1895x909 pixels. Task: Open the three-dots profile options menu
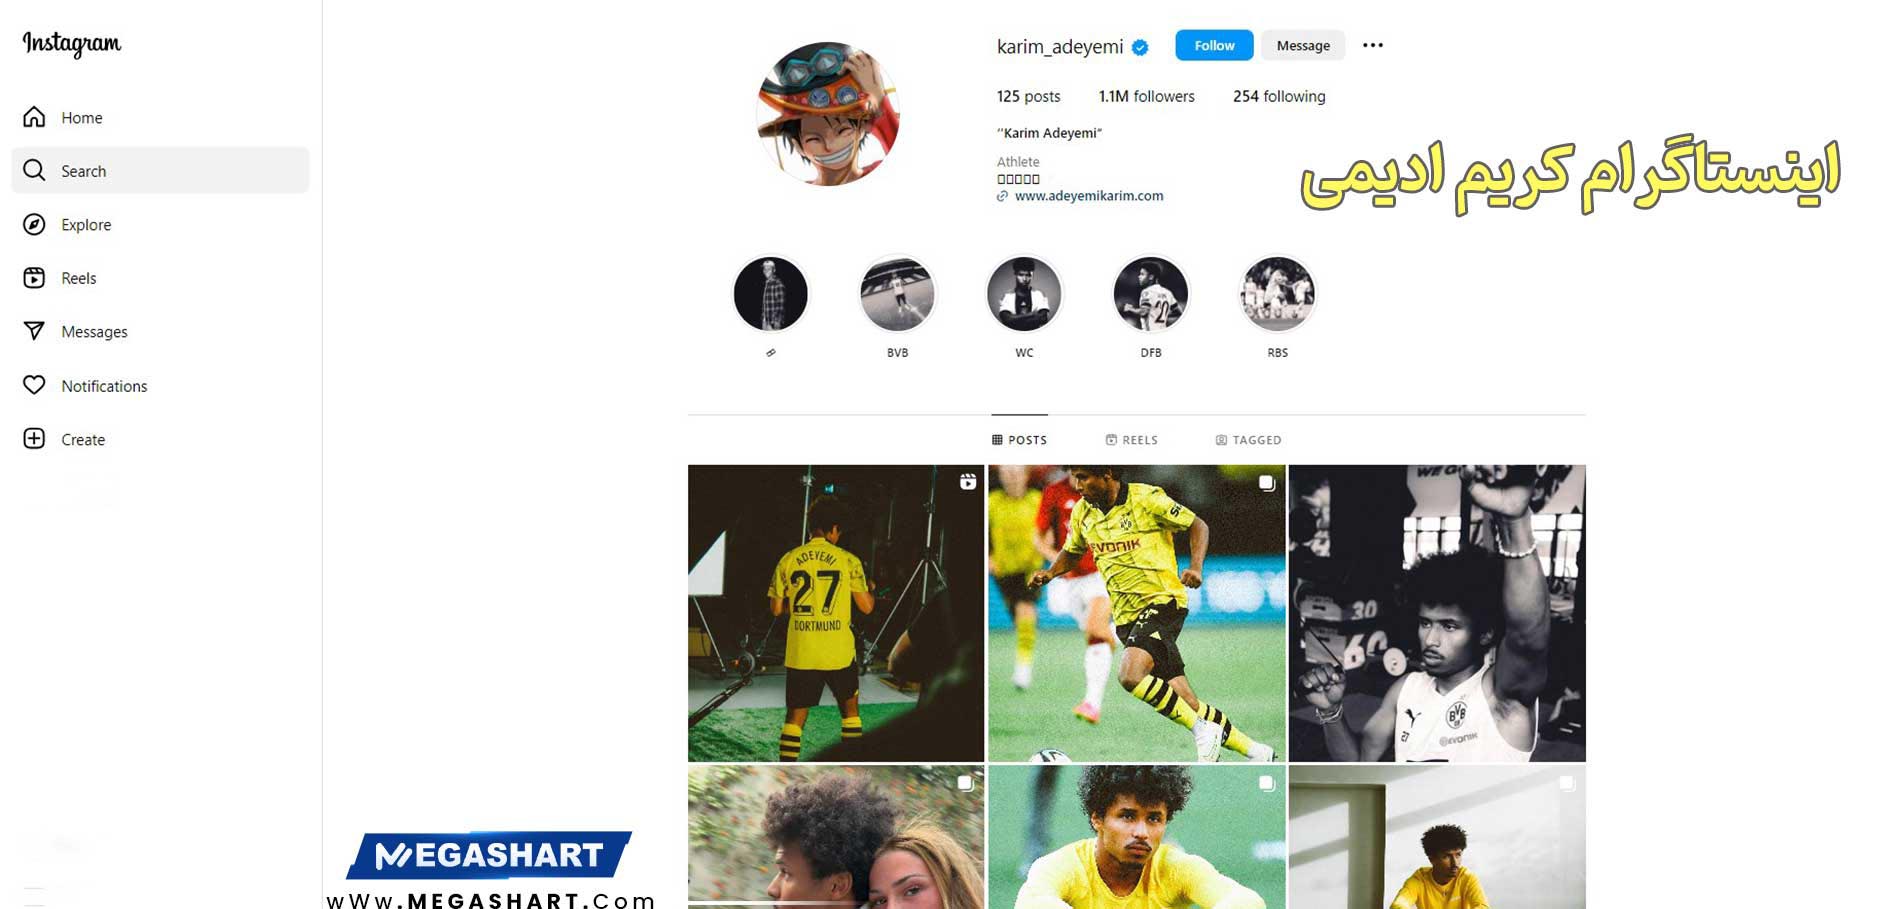point(1373,45)
